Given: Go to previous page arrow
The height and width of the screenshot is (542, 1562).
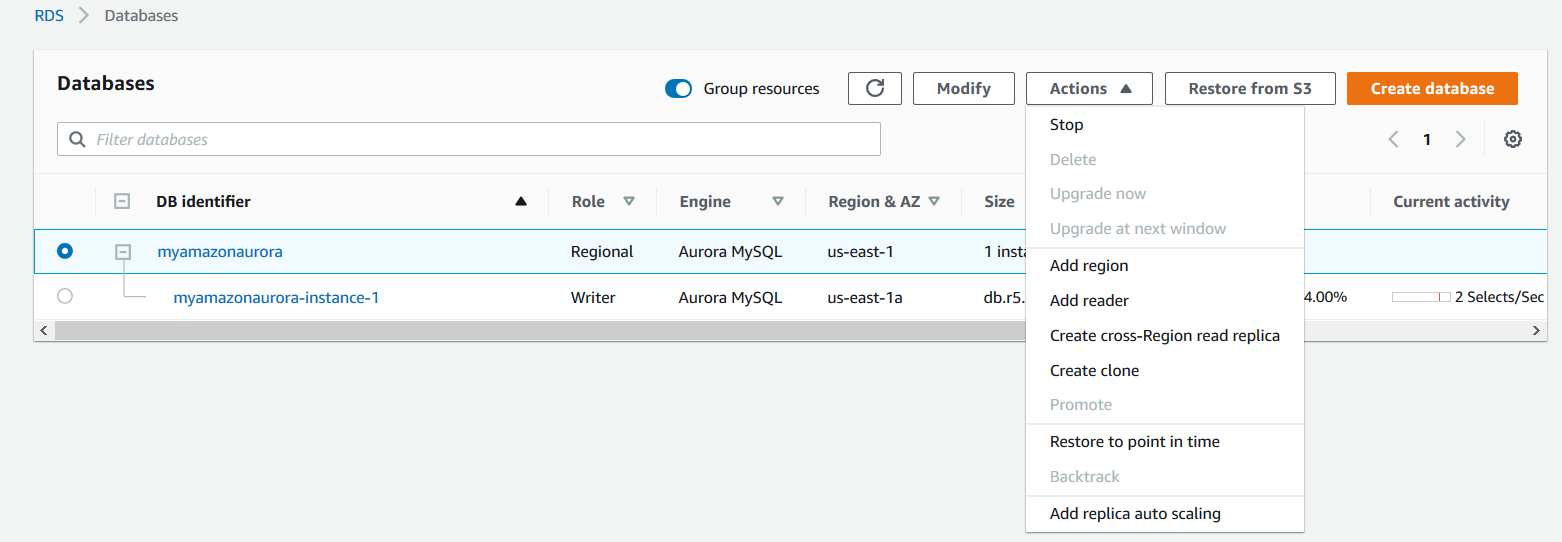Looking at the screenshot, I should pos(1394,139).
